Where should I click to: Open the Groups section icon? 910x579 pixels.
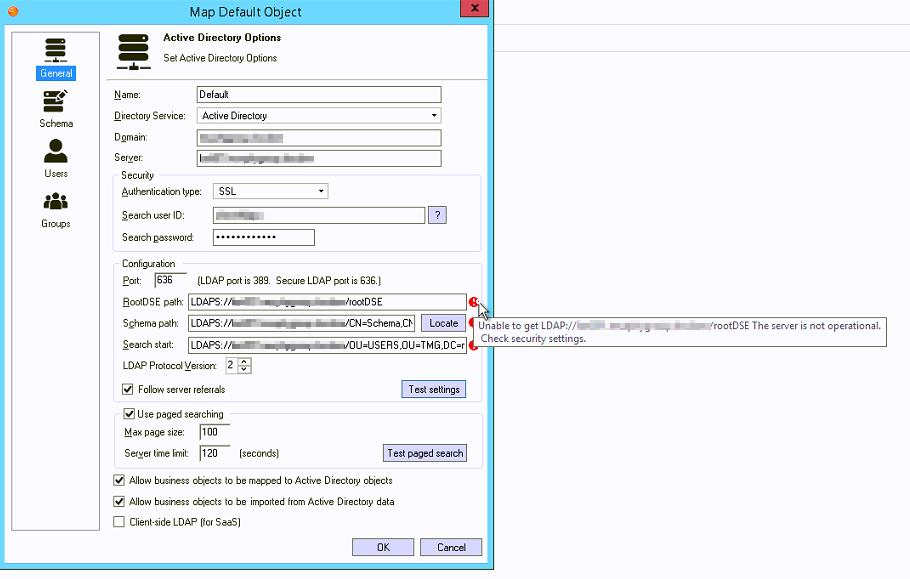pyautogui.click(x=56, y=209)
